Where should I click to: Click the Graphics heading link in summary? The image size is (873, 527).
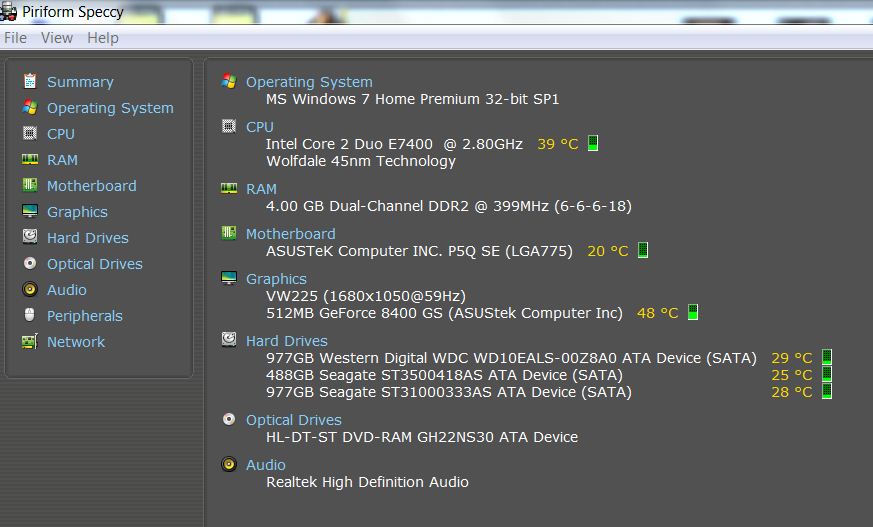[x=277, y=279]
